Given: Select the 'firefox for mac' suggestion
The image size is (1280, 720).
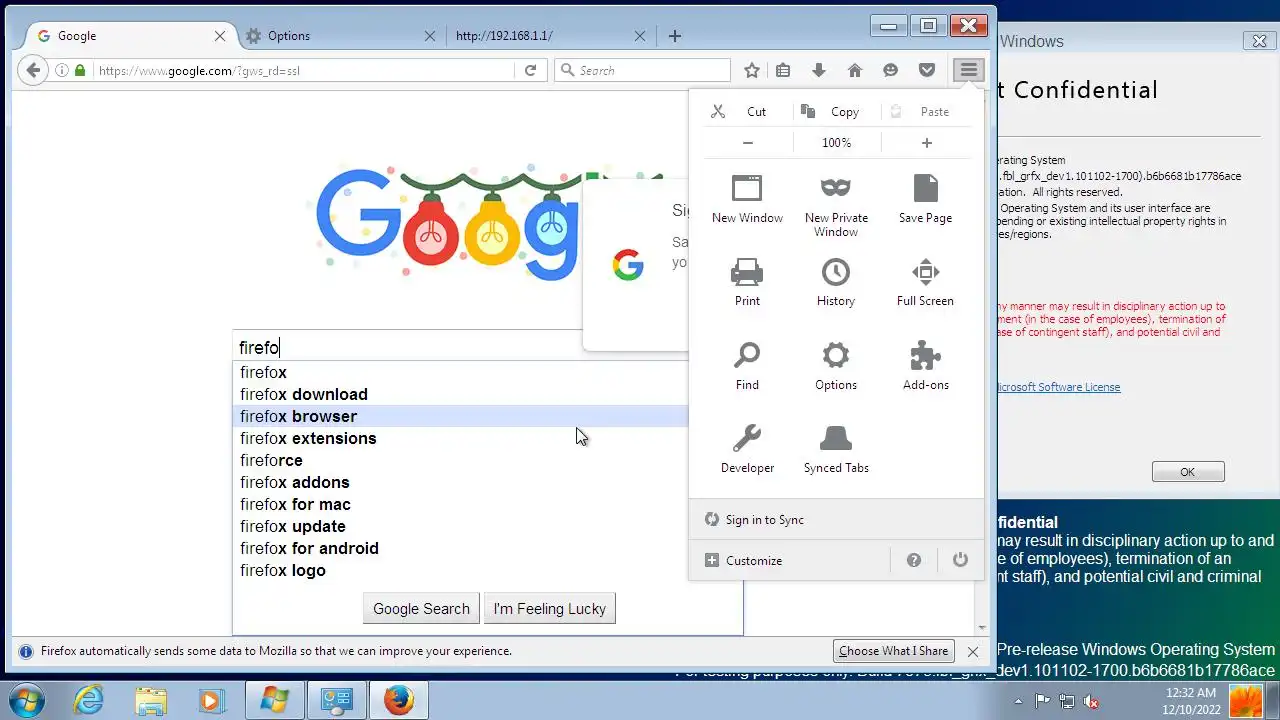Looking at the screenshot, I should [x=460, y=504].
